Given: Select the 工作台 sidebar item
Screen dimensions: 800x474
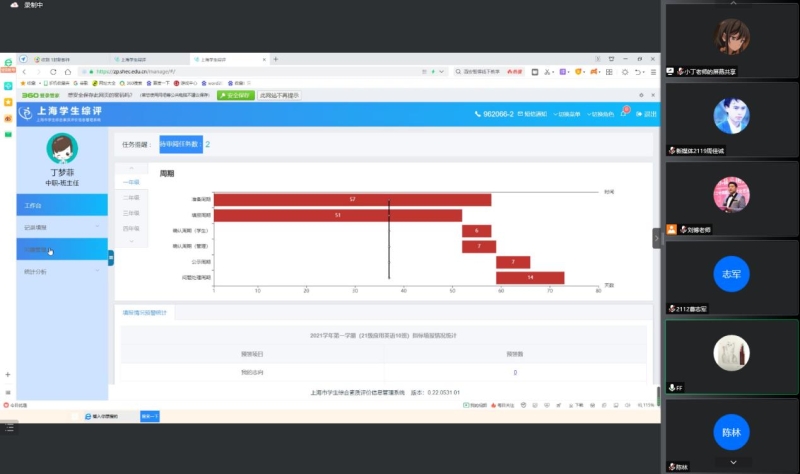Looking at the screenshot, I should pos(62,205).
